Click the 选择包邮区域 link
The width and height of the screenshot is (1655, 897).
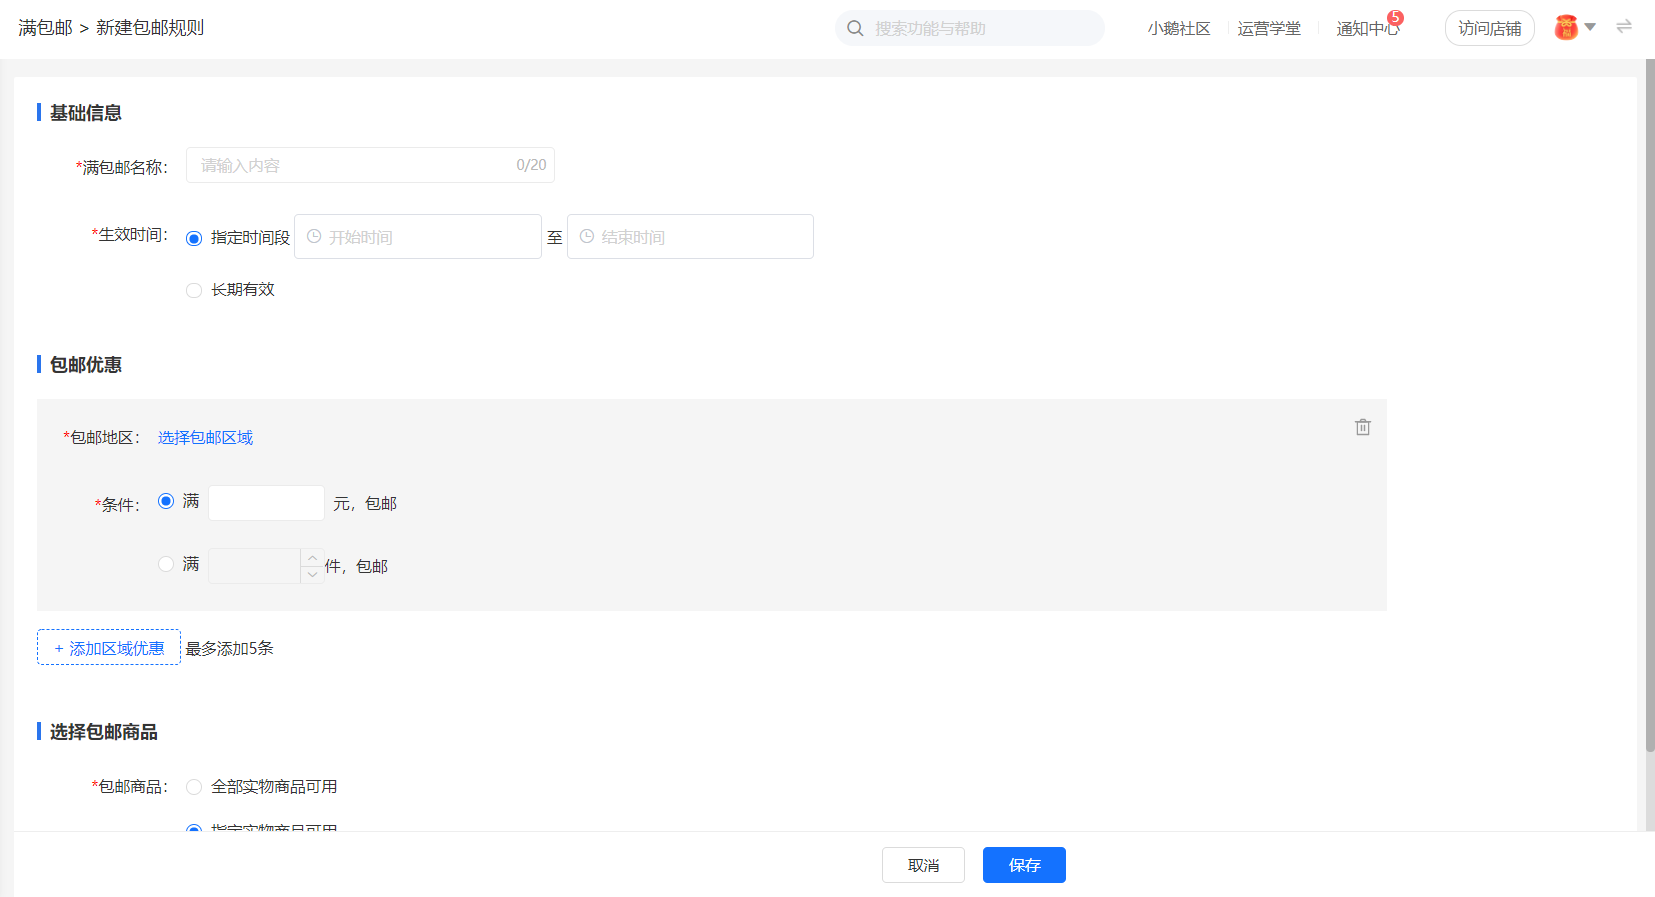205,438
